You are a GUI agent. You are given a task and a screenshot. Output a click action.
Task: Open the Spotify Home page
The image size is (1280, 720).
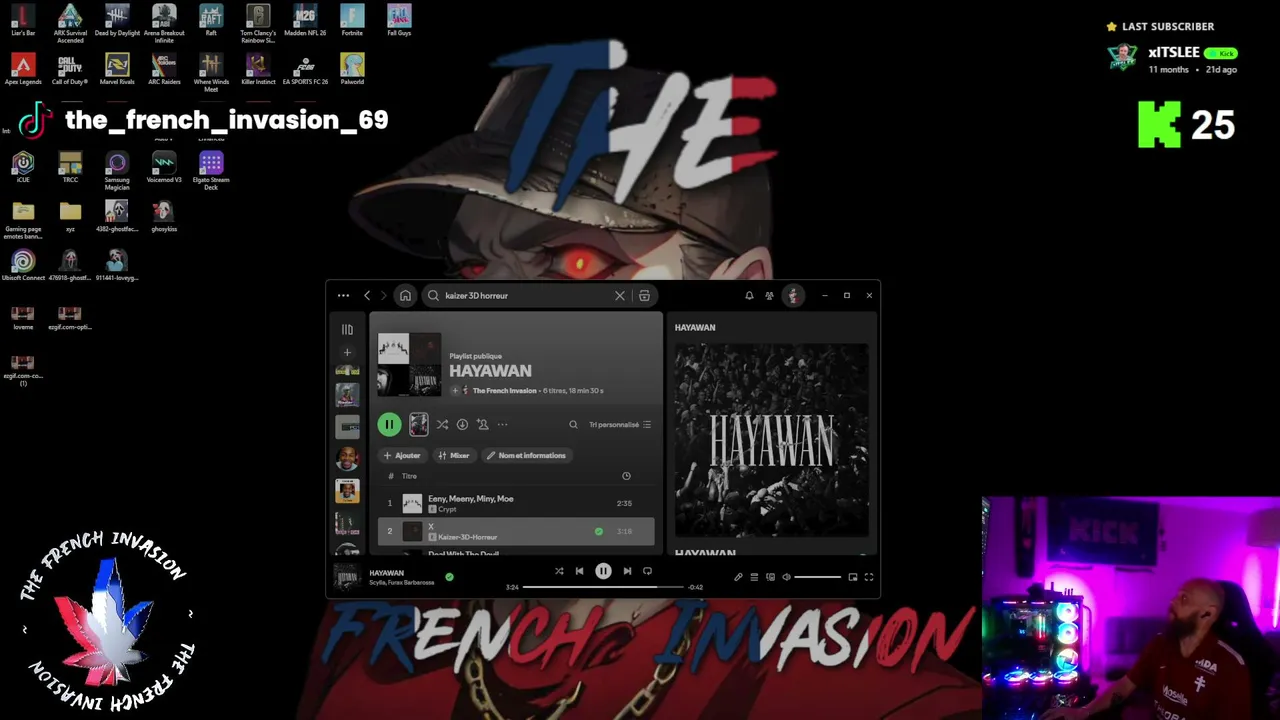405,296
